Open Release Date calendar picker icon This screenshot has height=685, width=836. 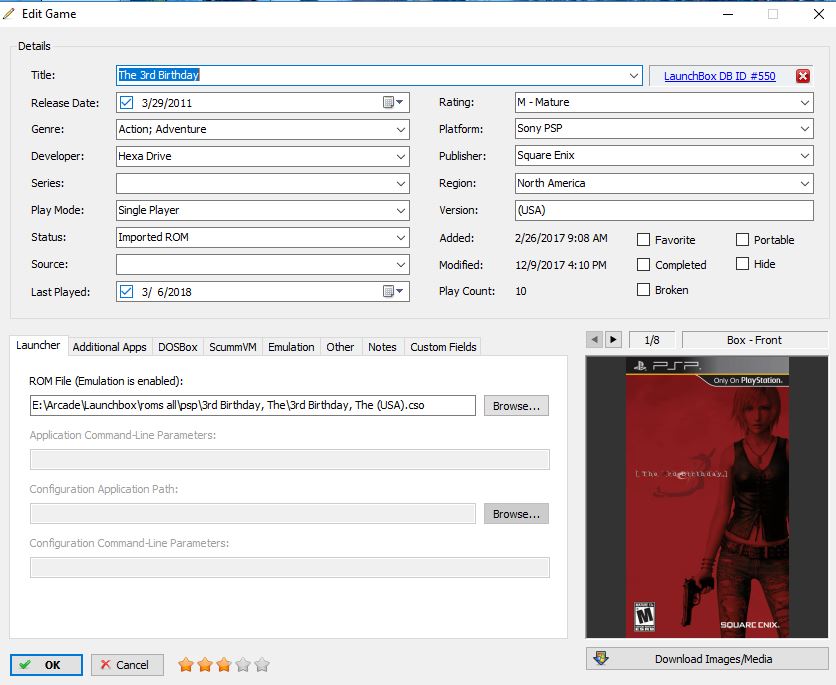(x=393, y=102)
